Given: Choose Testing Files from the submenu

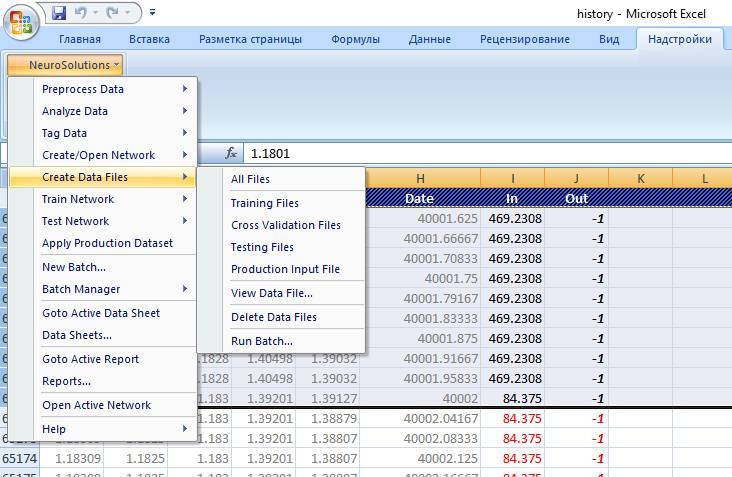Looking at the screenshot, I should (281, 247).
